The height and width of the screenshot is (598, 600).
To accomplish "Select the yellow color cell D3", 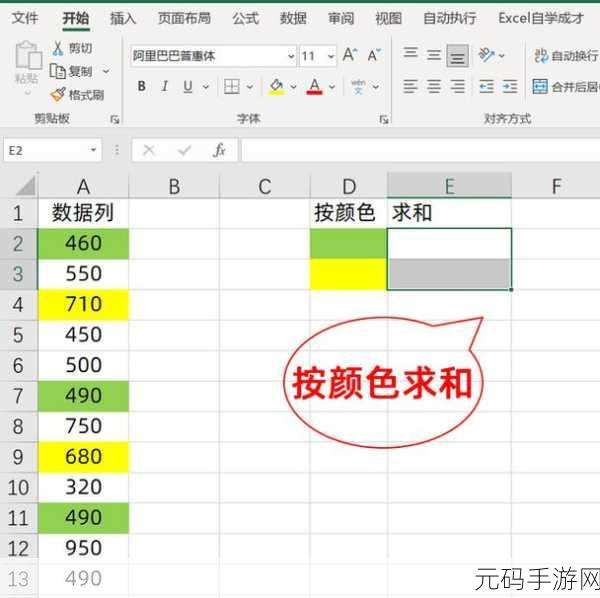I will 349,274.
